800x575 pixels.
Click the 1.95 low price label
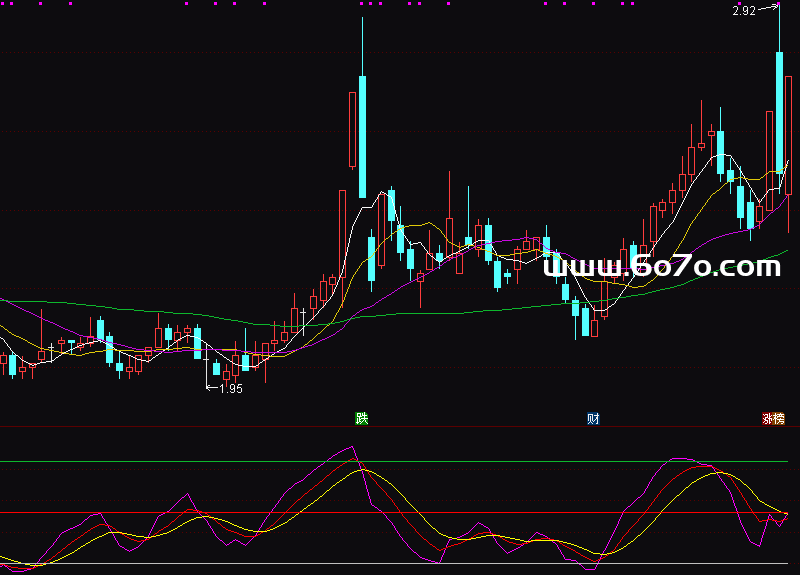(x=231, y=389)
